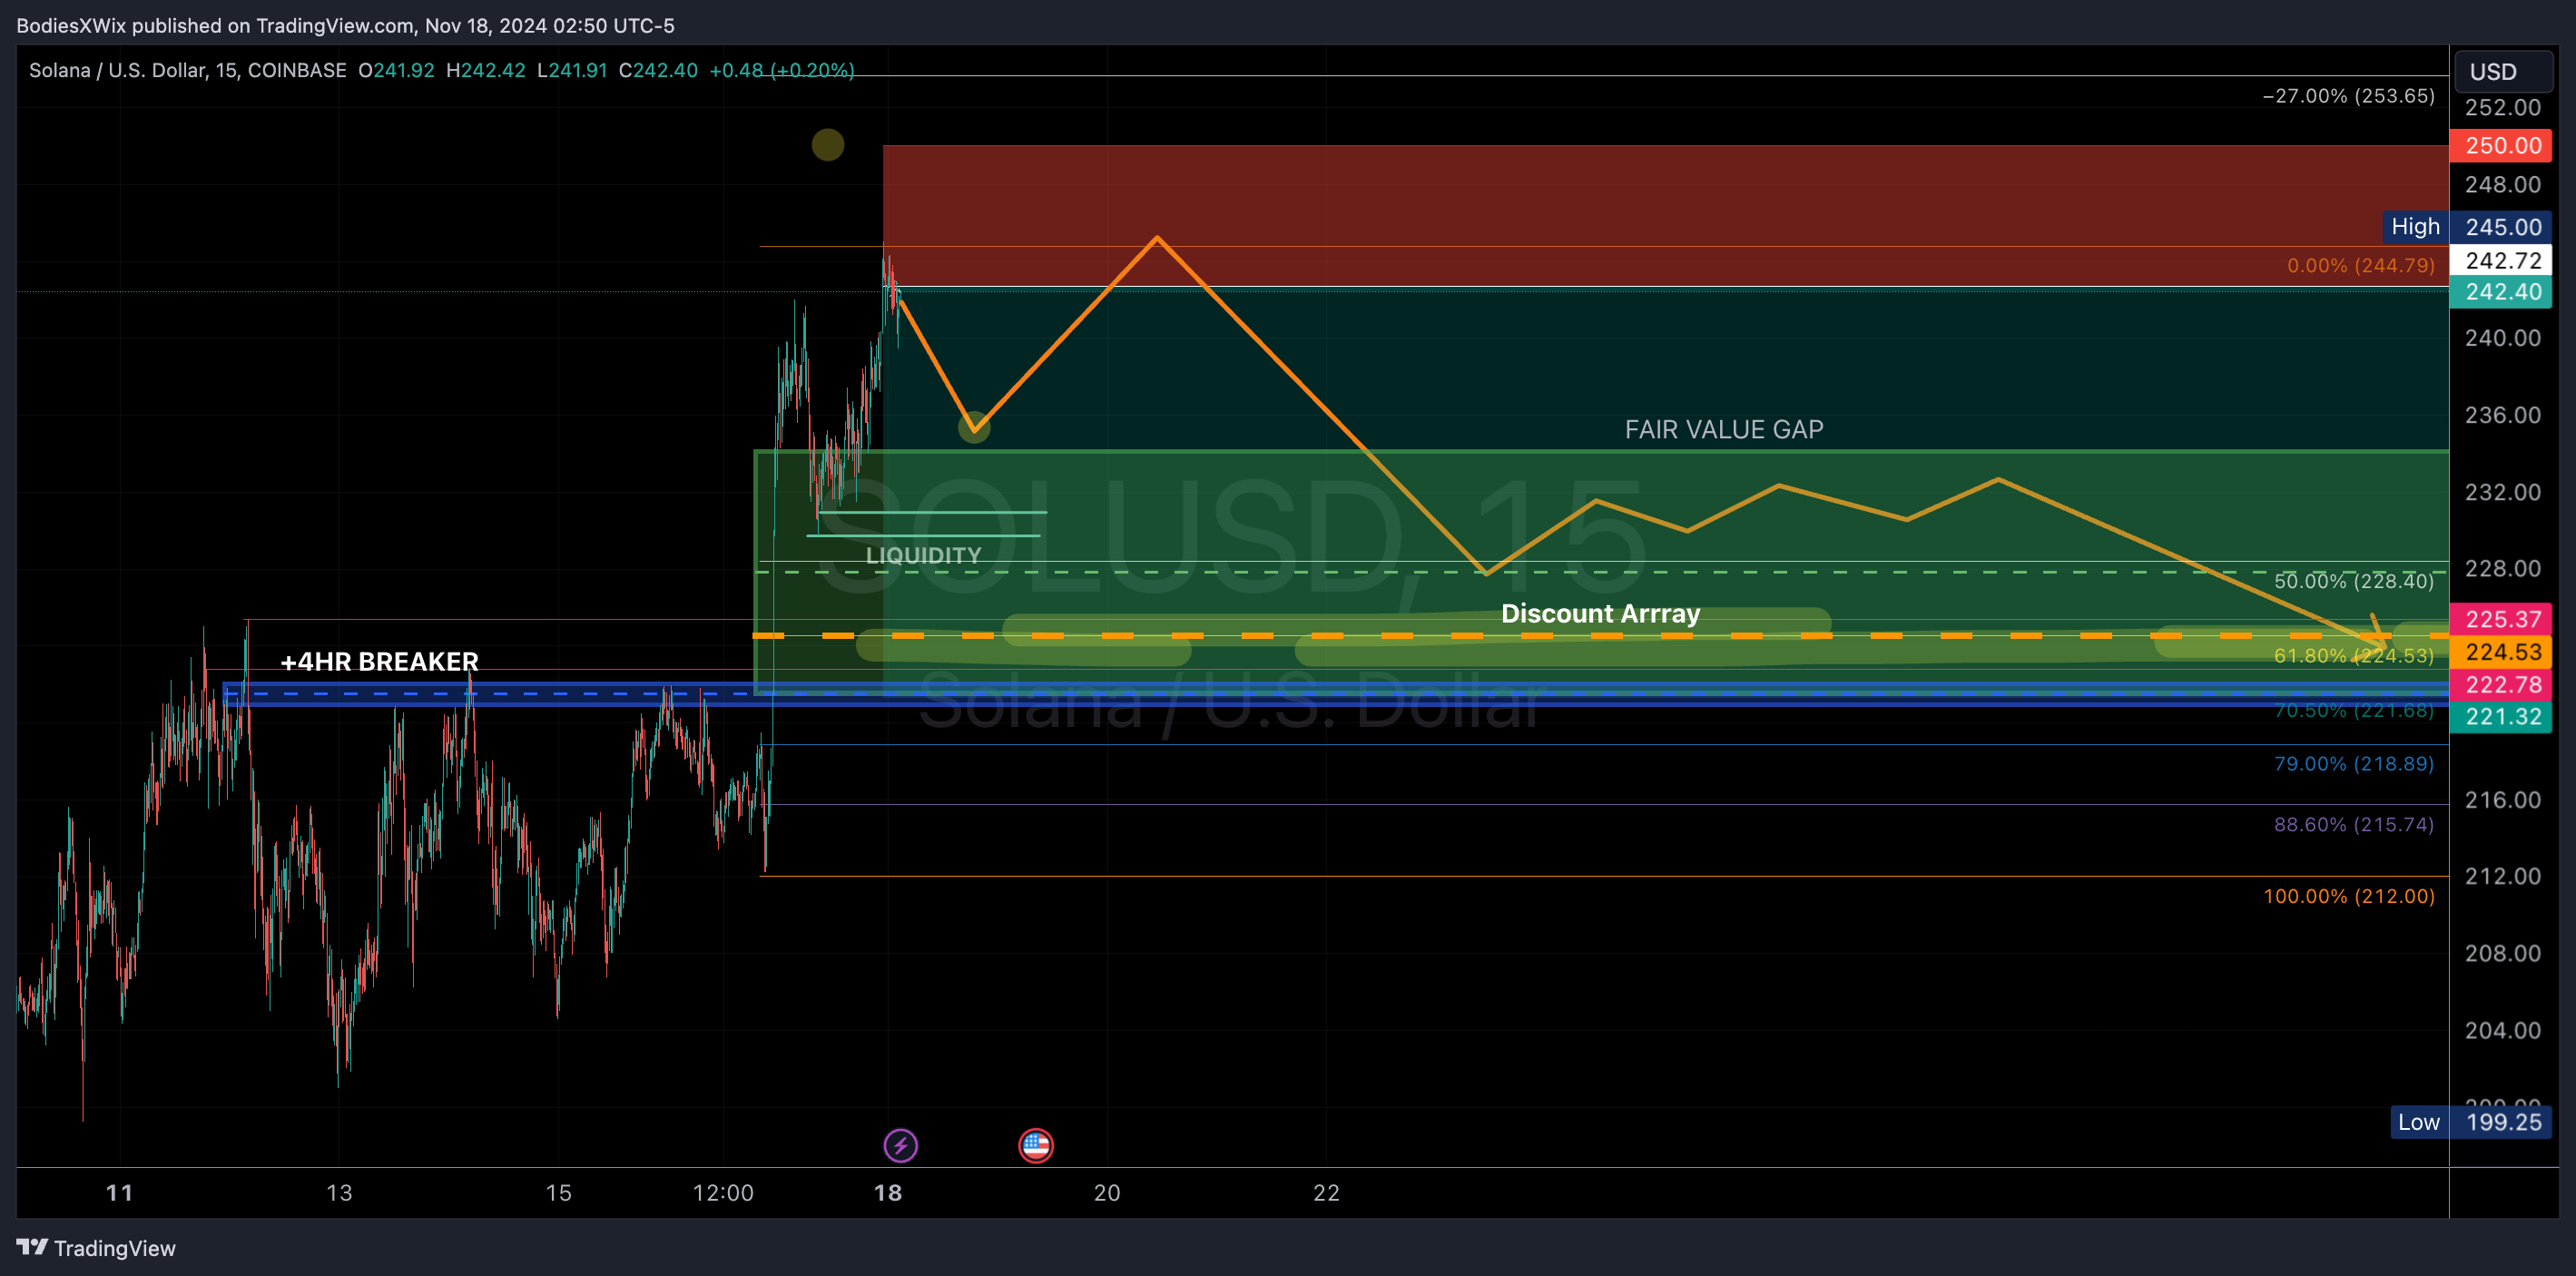Click the 242.72 white price label

2501,260
